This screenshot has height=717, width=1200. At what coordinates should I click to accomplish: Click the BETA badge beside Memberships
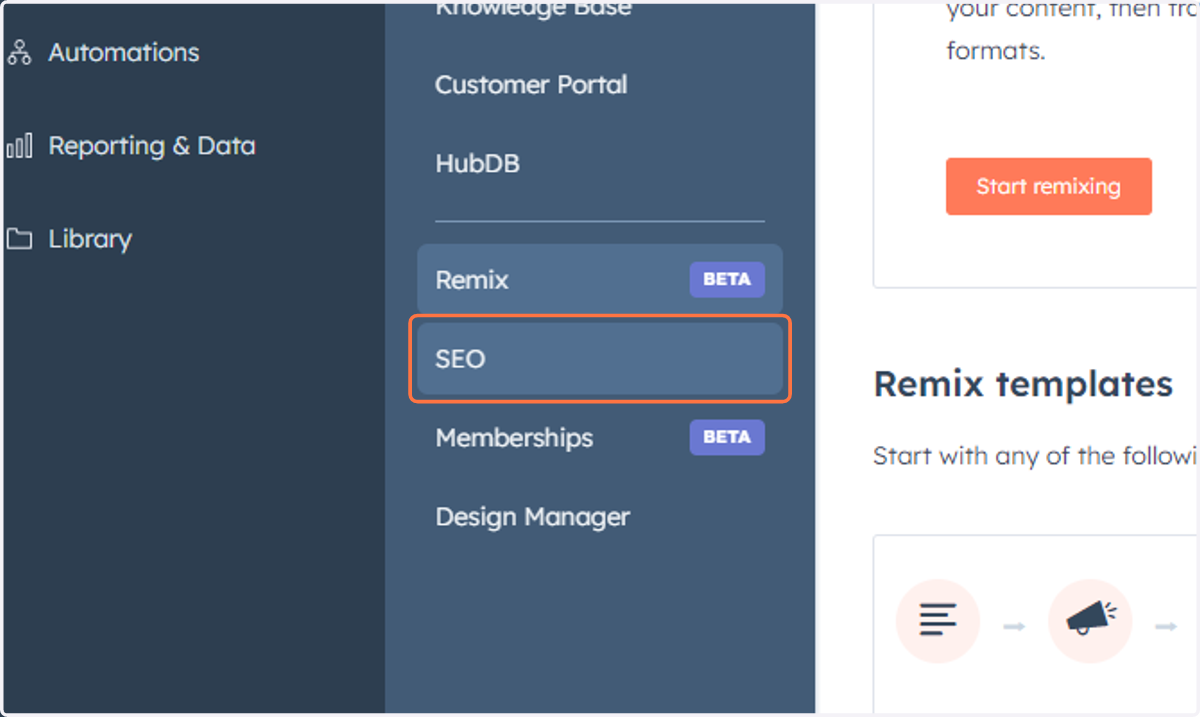tap(727, 438)
